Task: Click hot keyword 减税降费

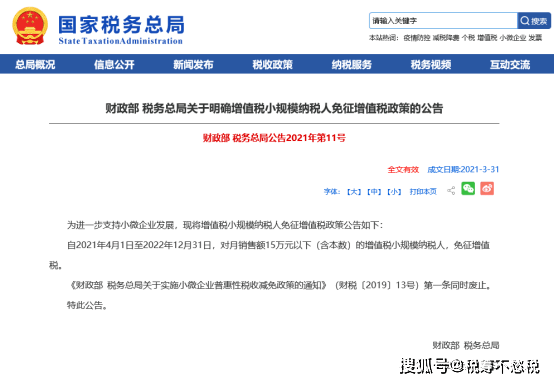Action: 446,38
